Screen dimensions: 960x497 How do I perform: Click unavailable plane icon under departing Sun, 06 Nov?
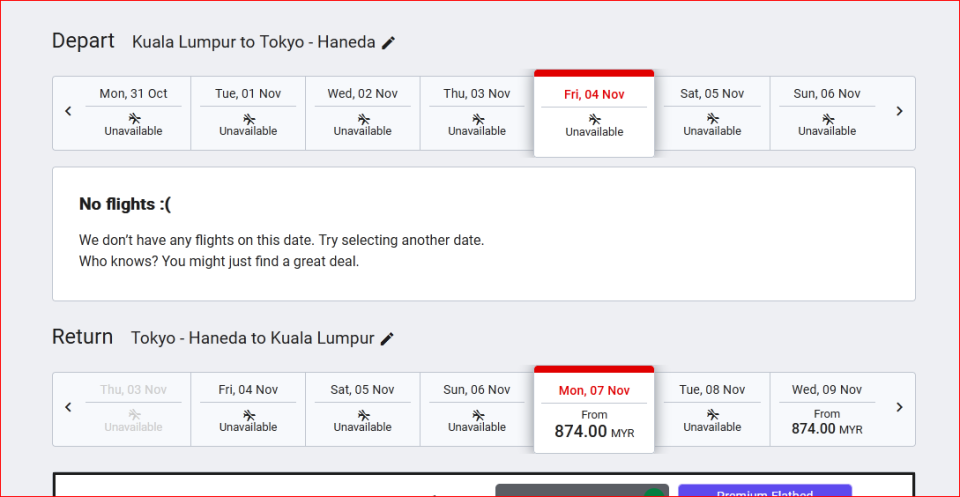(x=827, y=118)
